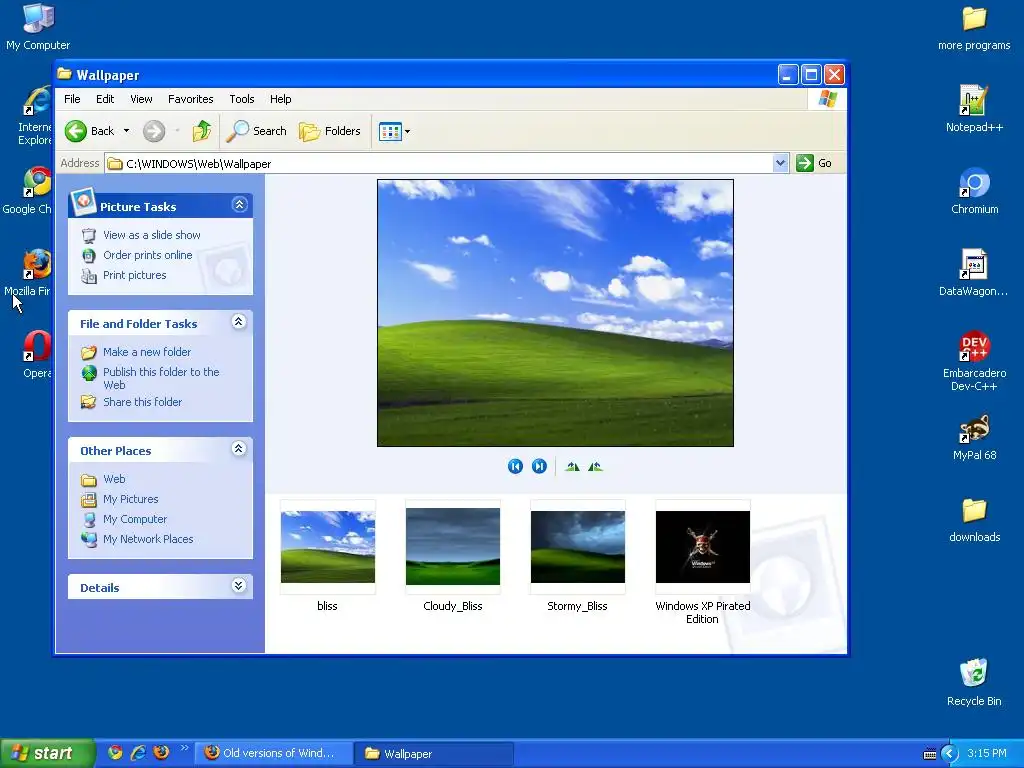Collapse the File and Folder Tasks panel
Viewport: 1024px width, 768px height.
pyautogui.click(x=239, y=321)
